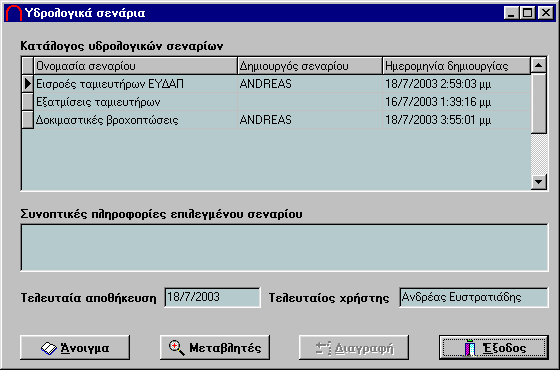Select row Εισροές ταμιευτήρων ΕΥΔΑΠ
This screenshot has height=370, width=560.
pos(276,84)
